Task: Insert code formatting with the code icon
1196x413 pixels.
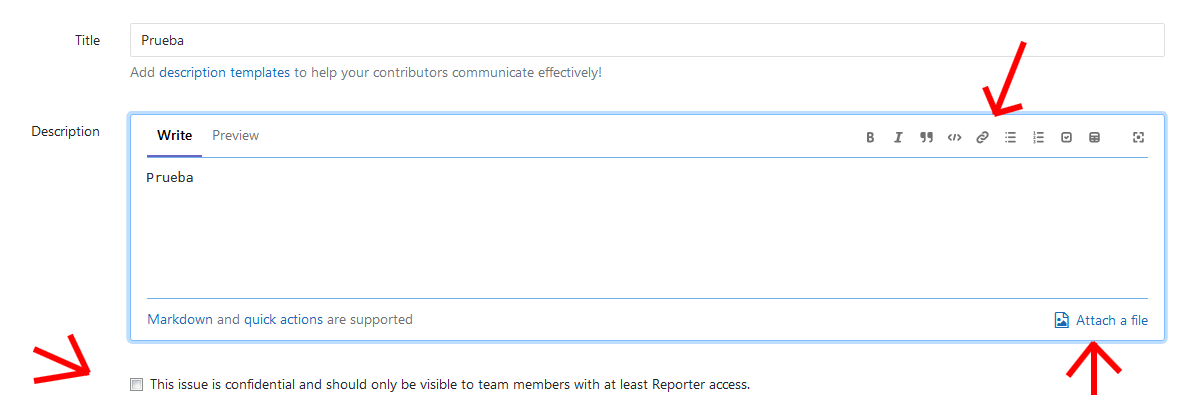Action: click(954, 138)
